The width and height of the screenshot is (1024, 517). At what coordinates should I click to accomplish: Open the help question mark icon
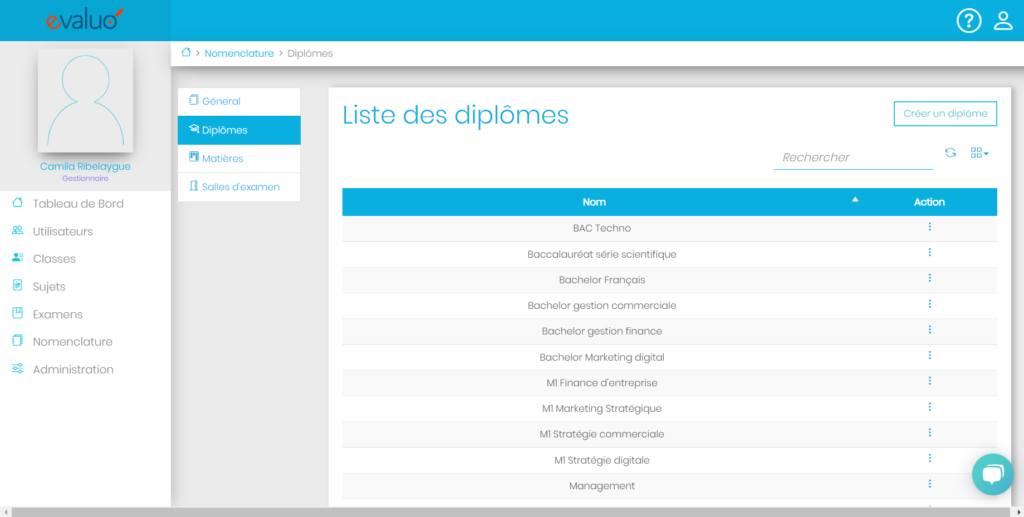[969, 20]
